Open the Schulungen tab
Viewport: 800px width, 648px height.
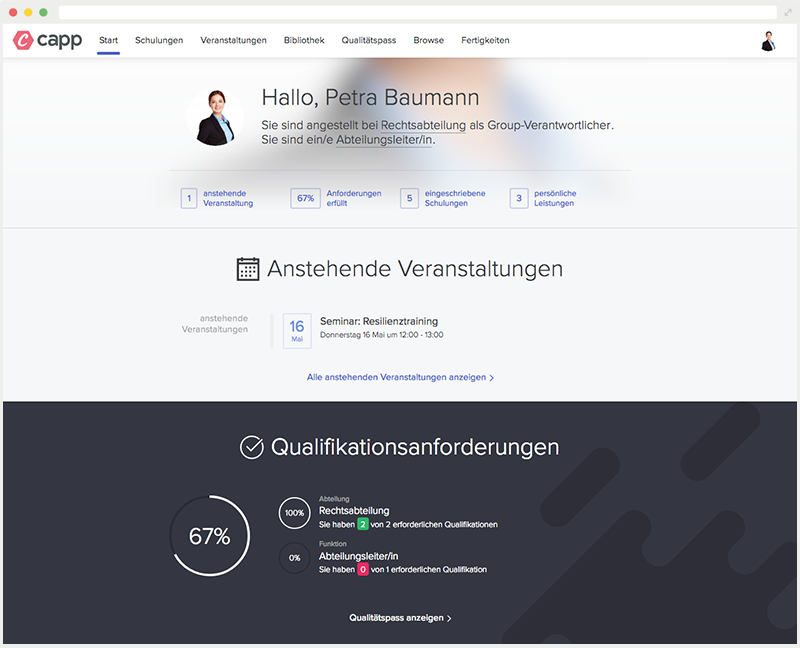click(159, 40)
